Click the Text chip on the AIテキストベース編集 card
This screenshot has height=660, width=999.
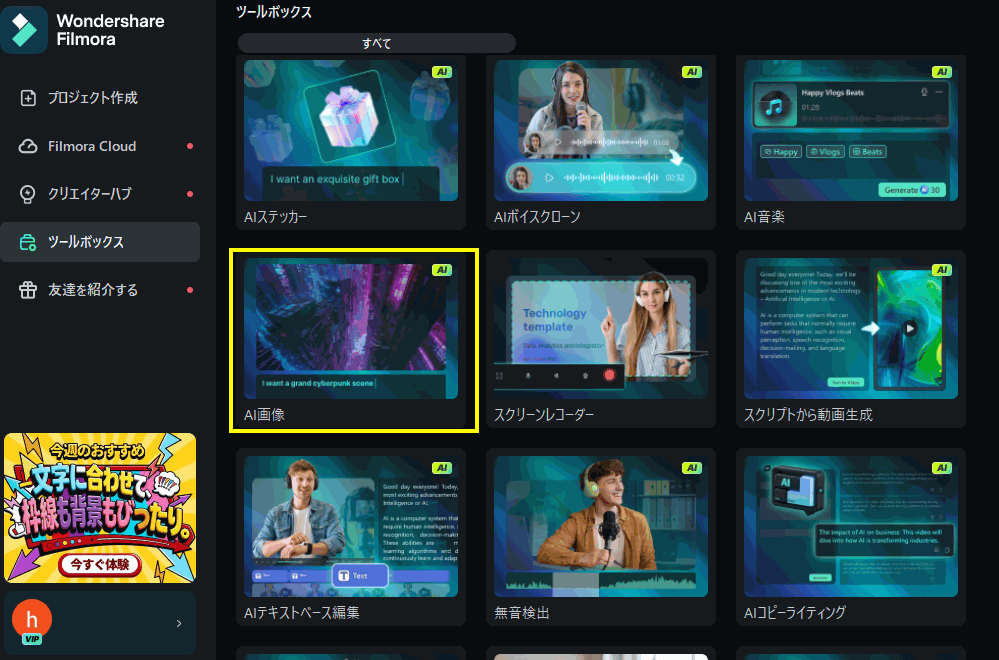pos(359,576)
